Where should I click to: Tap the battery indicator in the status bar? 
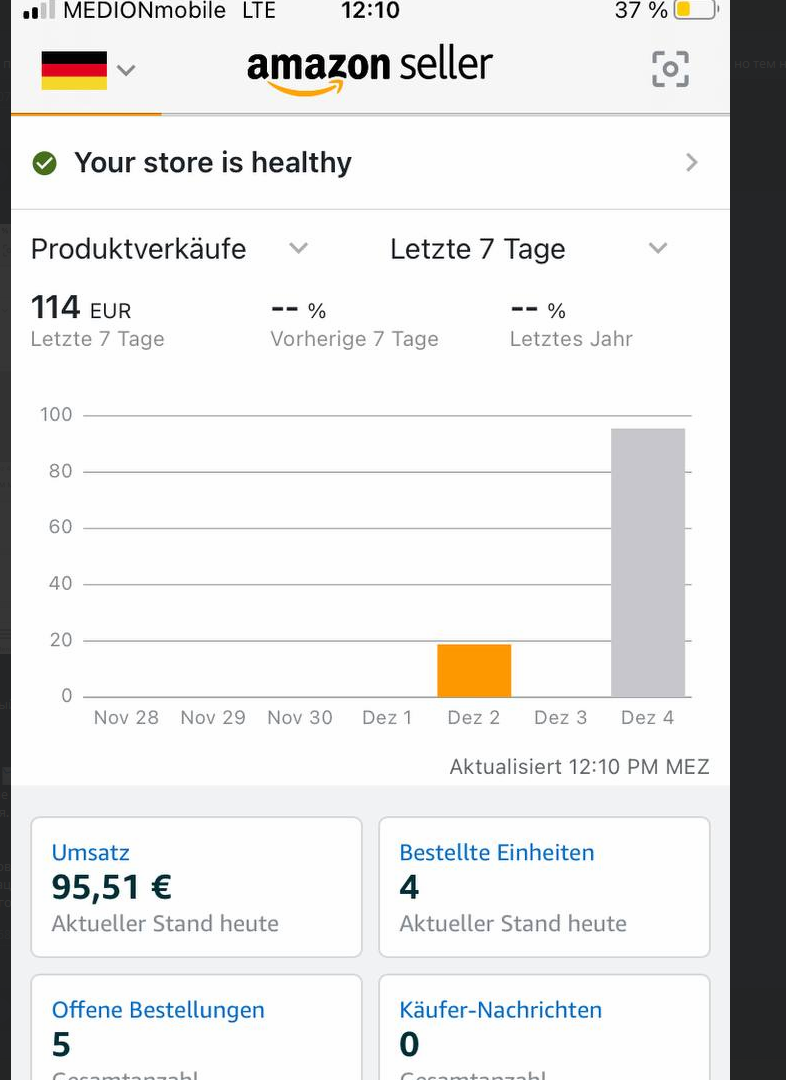pos(696,10)
